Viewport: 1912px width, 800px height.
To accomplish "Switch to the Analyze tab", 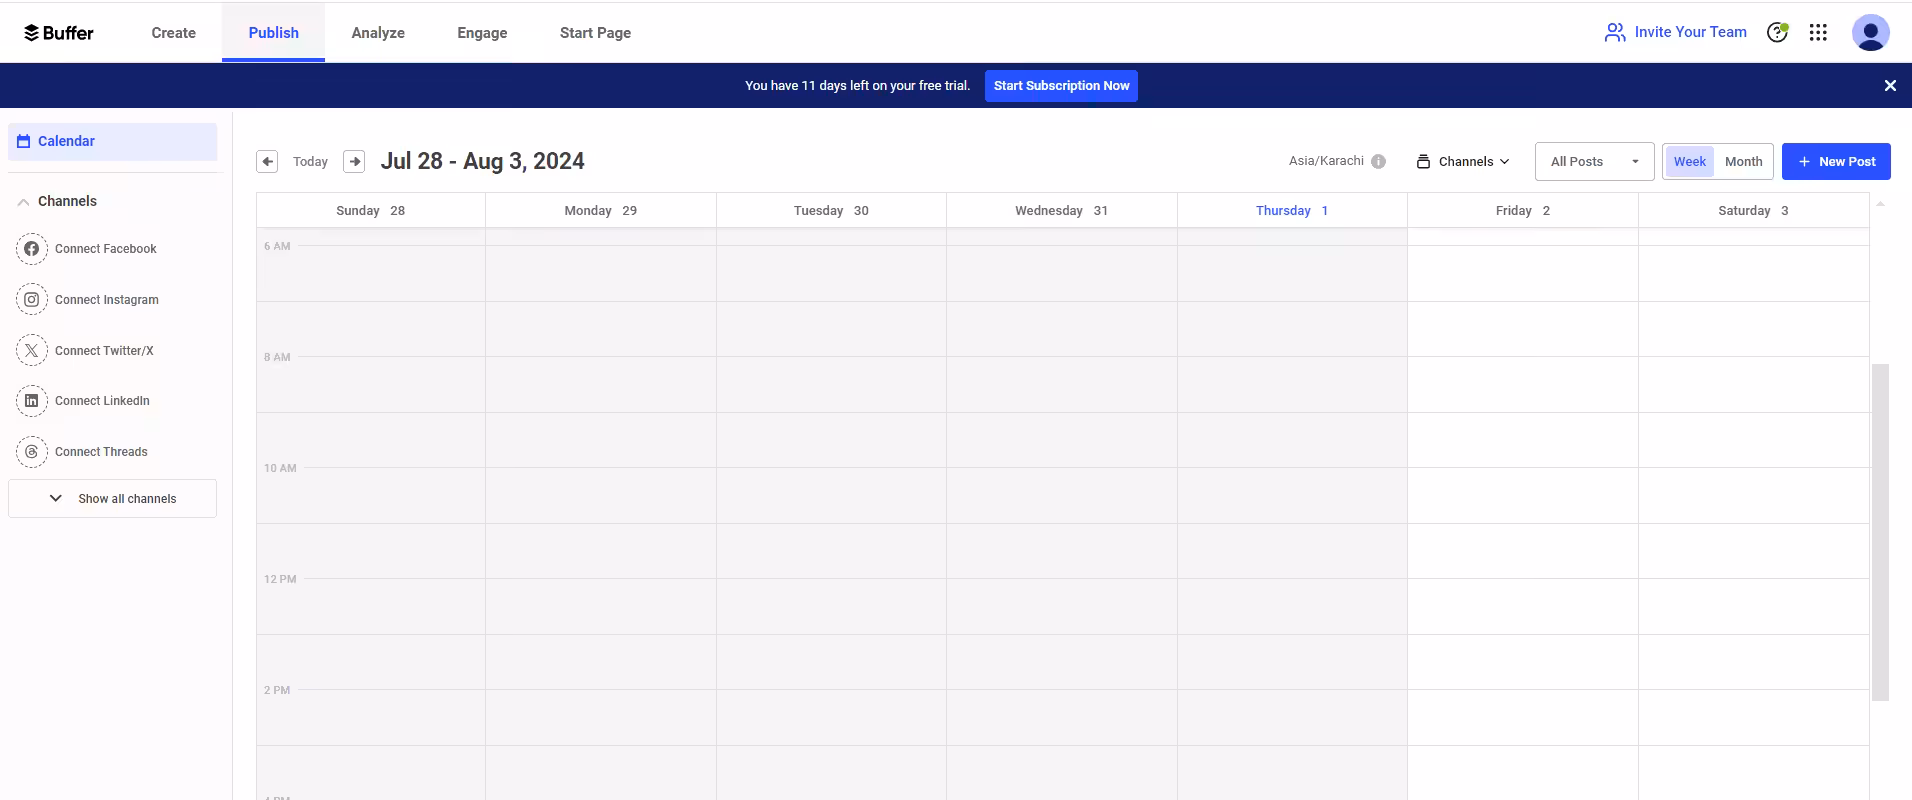I will (x=378, y=33).
